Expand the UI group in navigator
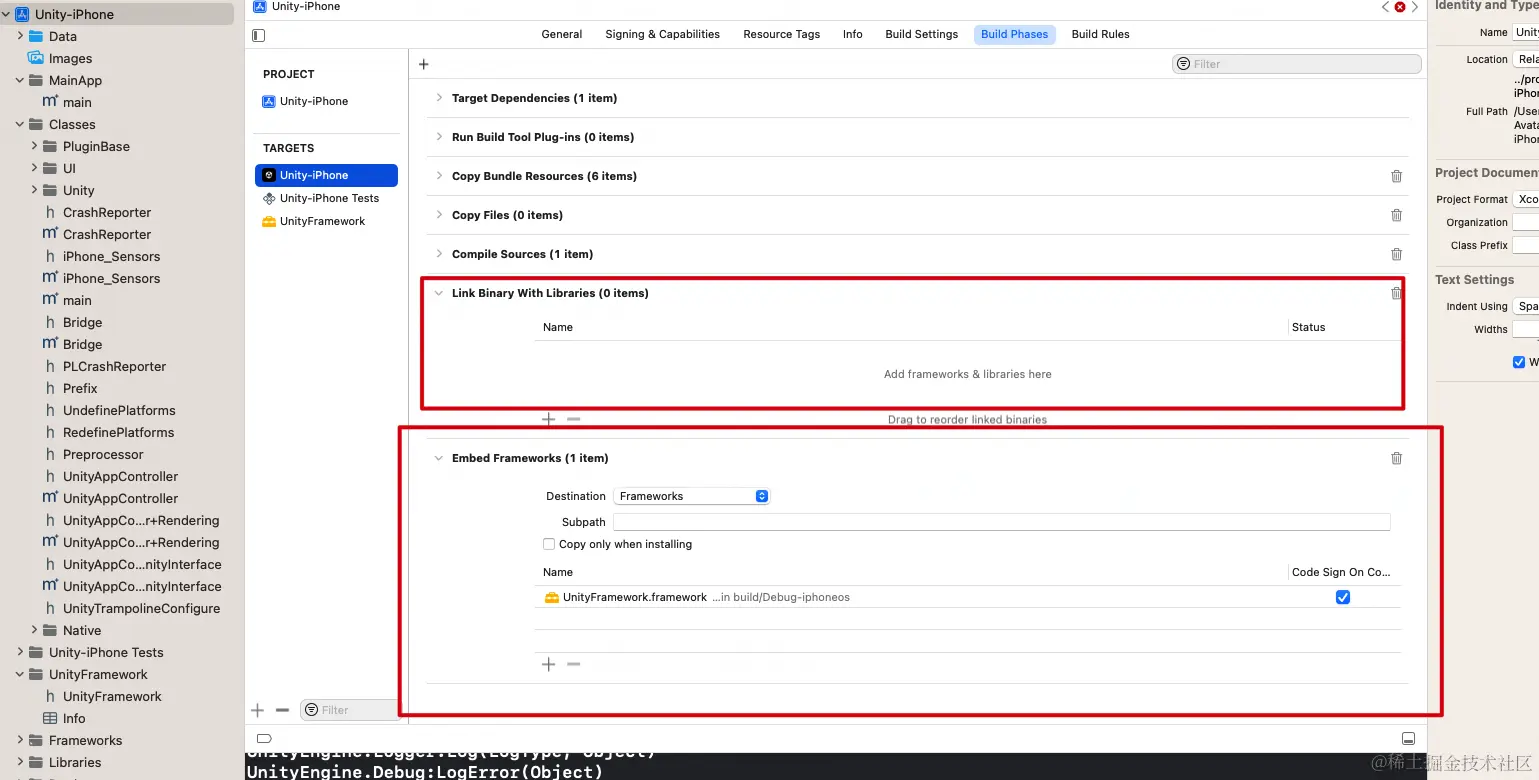This screenshot has height=780, width=1539. click(x=34, y=168)
